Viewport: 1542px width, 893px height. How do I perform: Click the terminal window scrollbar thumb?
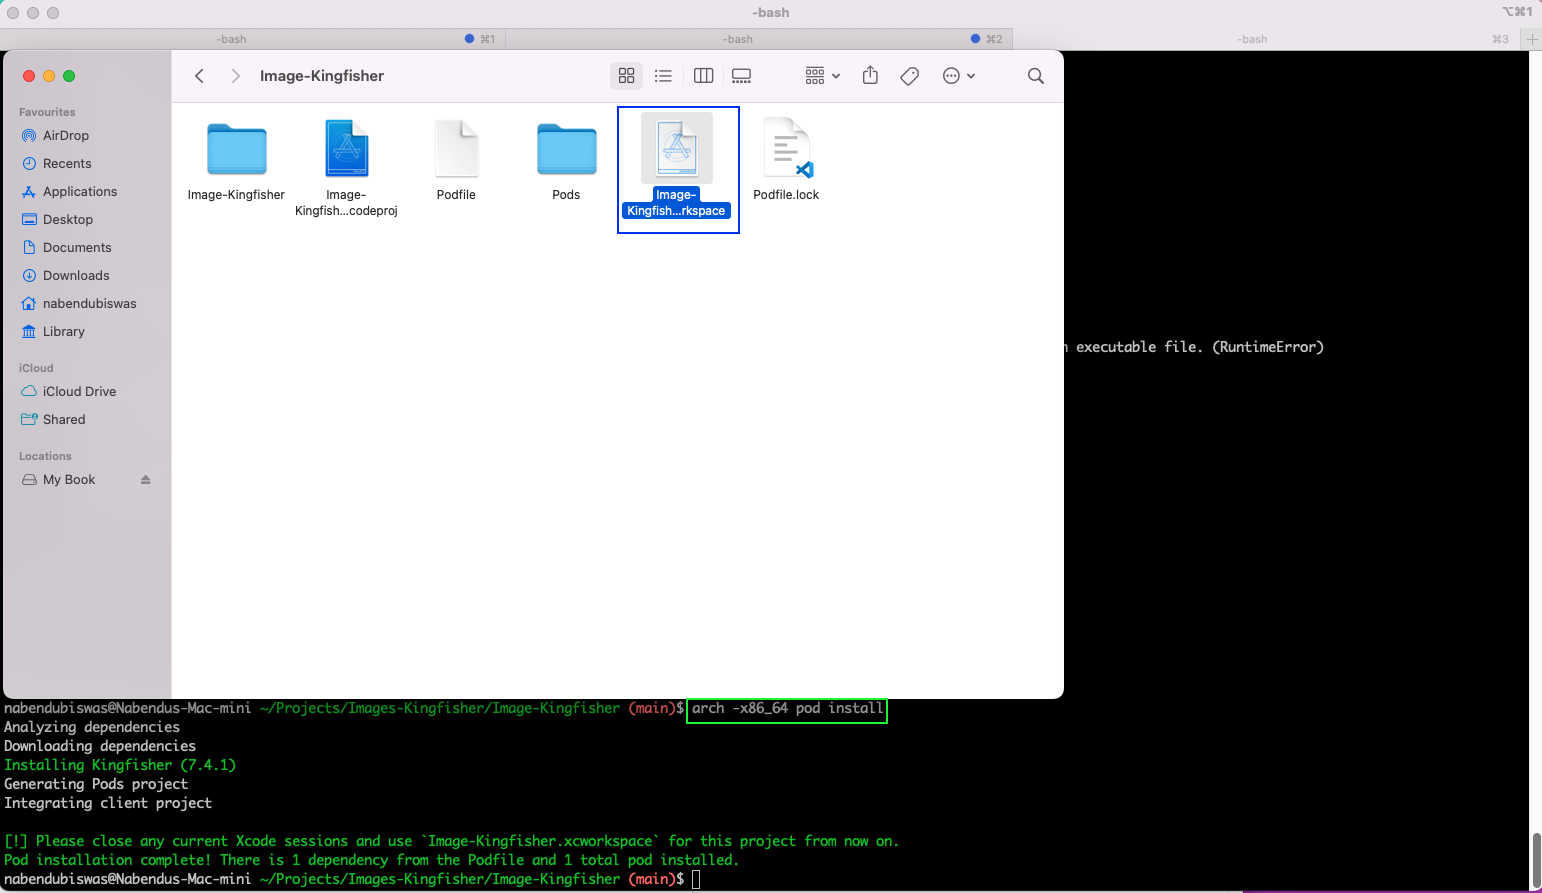1535,860
